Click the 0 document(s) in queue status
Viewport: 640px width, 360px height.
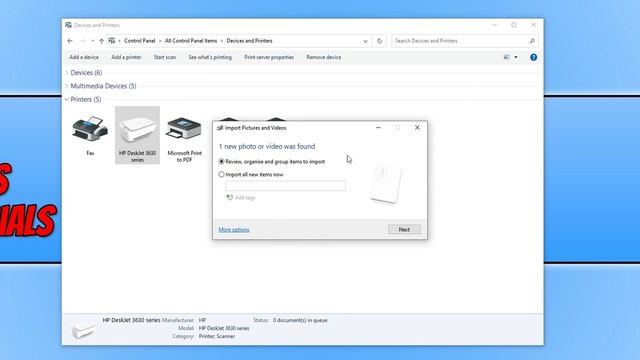tap(300, 320)
